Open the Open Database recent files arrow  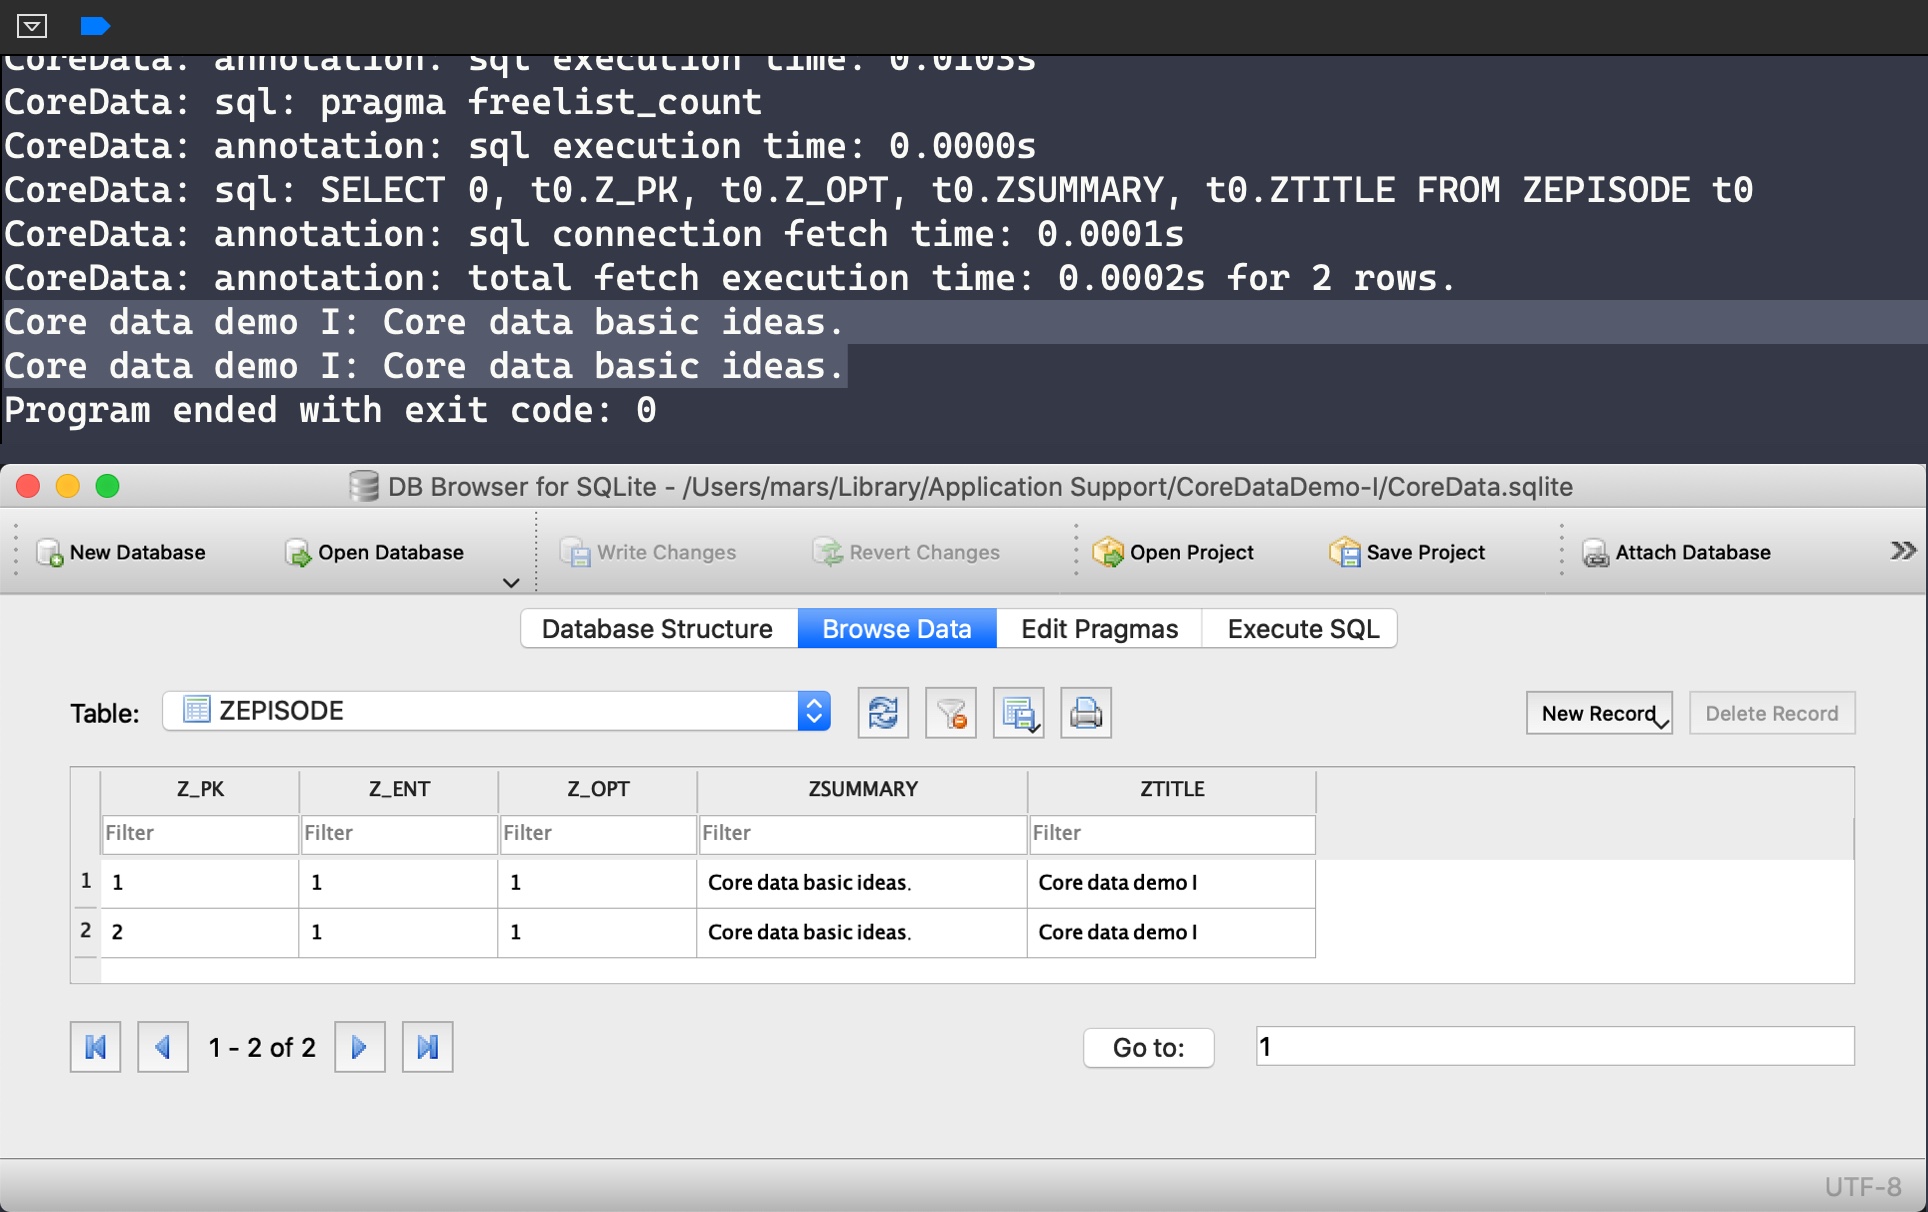(x=511, y=583)
